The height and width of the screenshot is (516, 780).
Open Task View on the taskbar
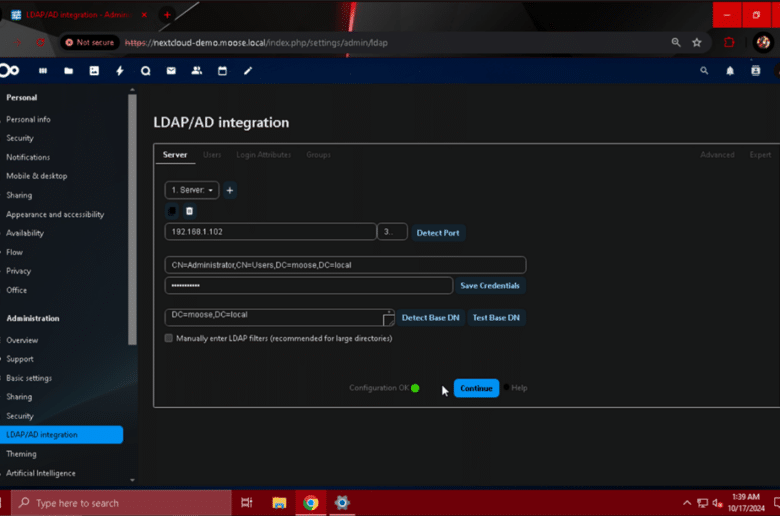[247, 503]
